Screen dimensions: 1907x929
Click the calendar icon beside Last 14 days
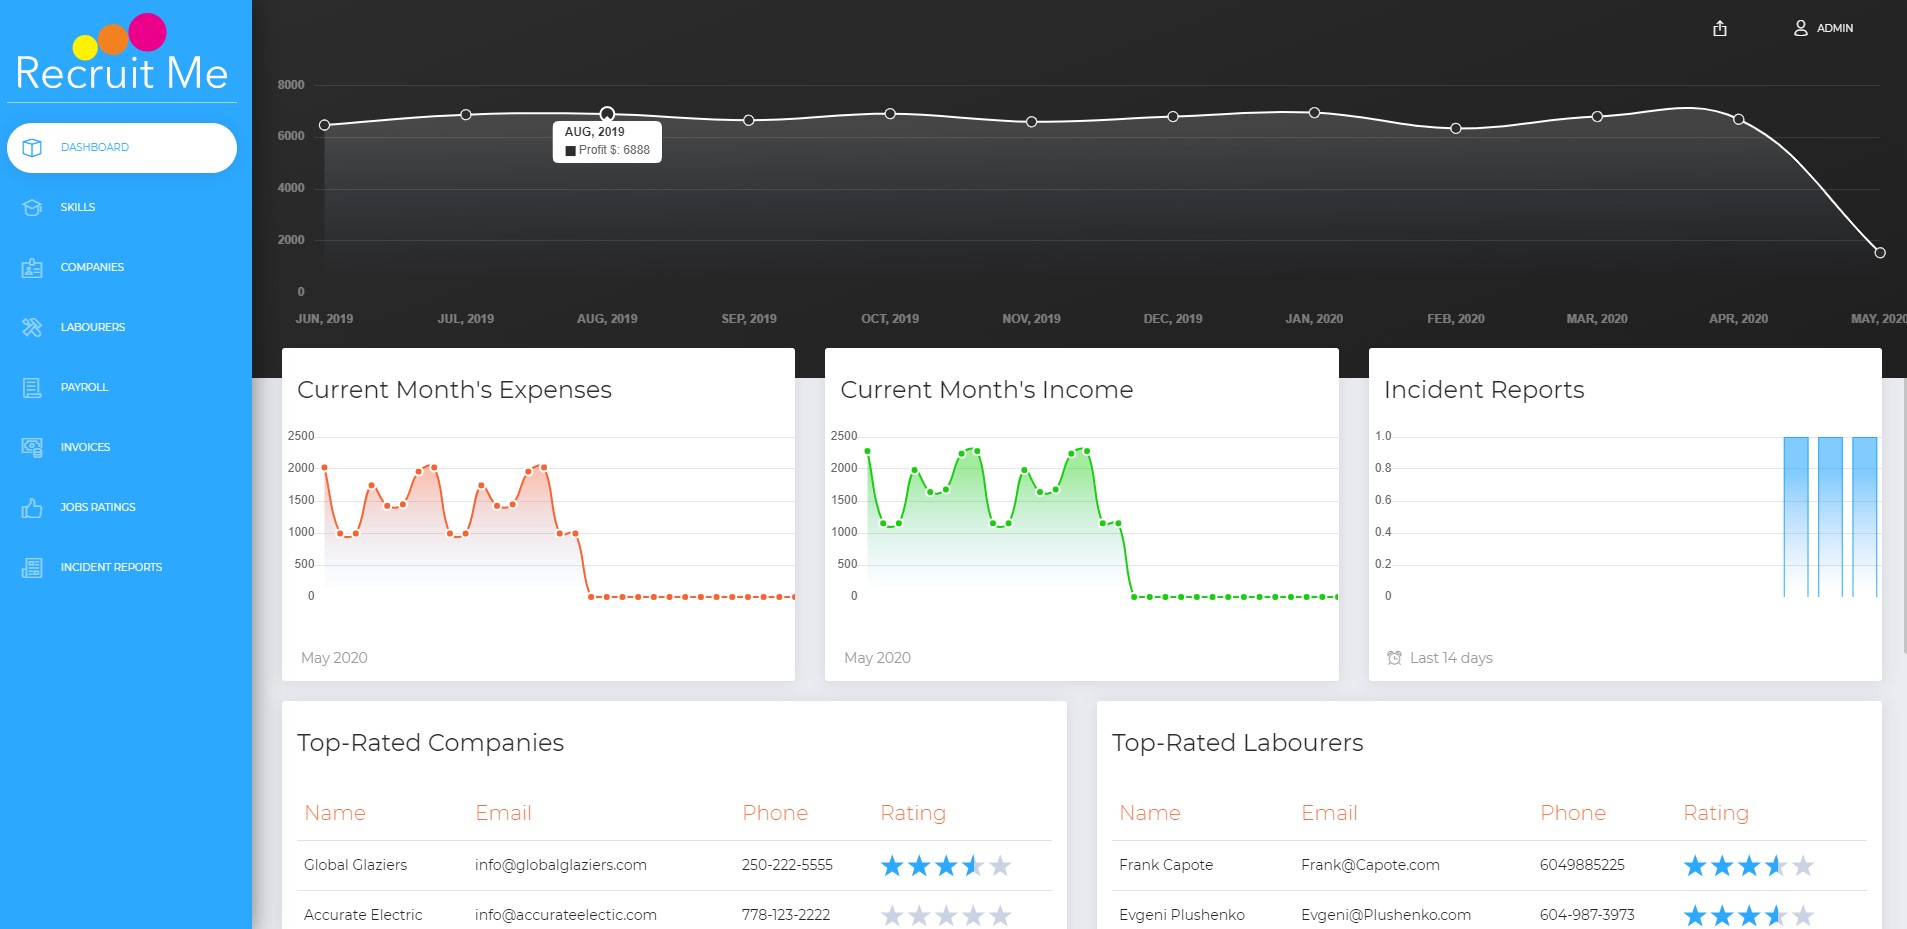pos(1393,657)
